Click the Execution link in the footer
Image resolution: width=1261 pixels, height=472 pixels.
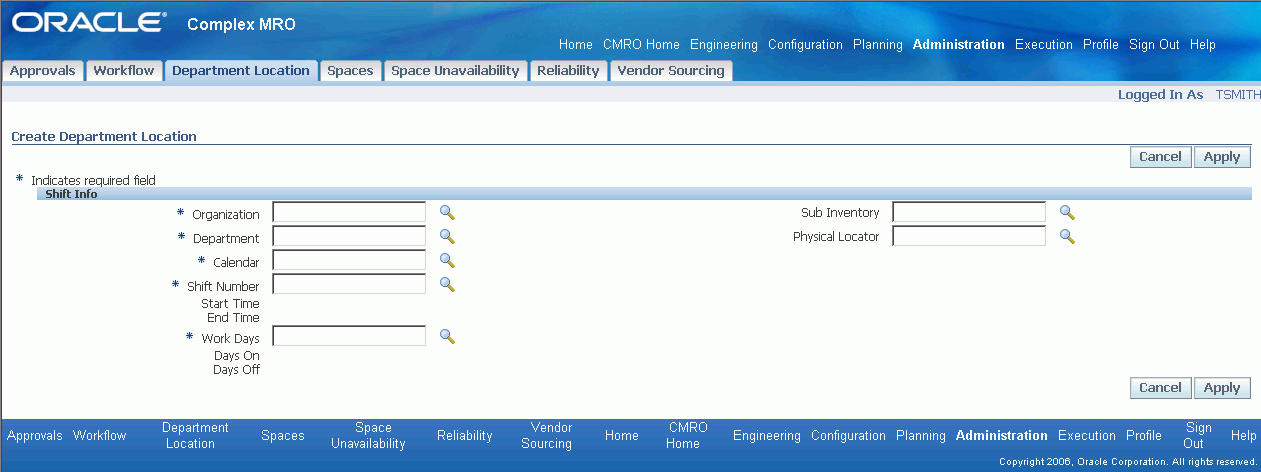1087,436
